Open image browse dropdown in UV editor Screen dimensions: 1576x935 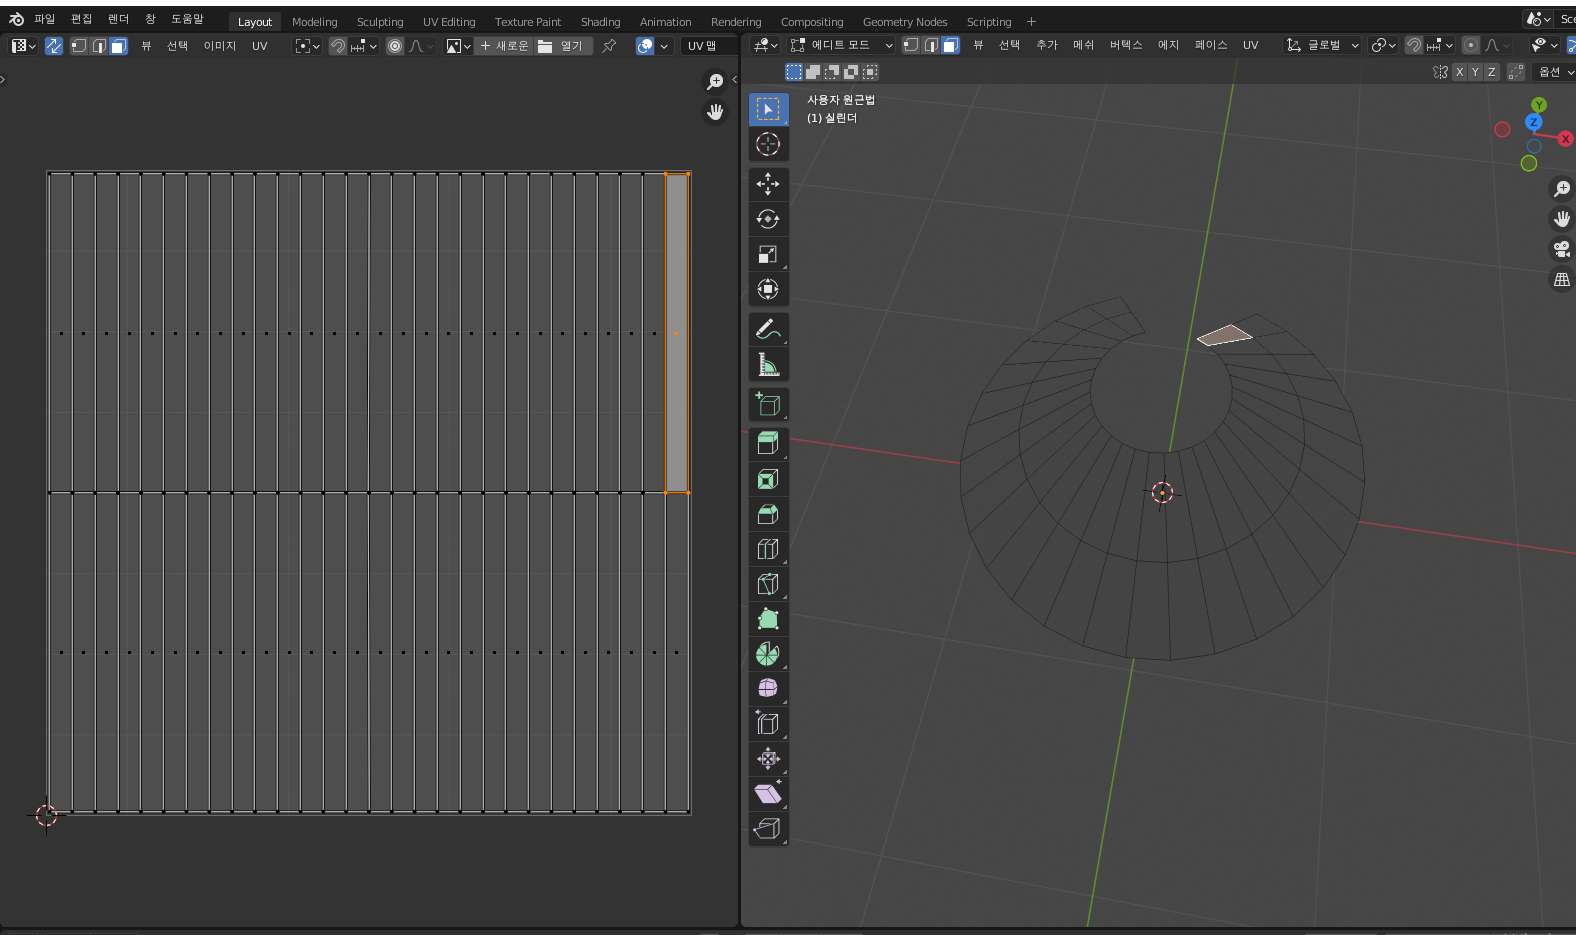coord(458,46)
